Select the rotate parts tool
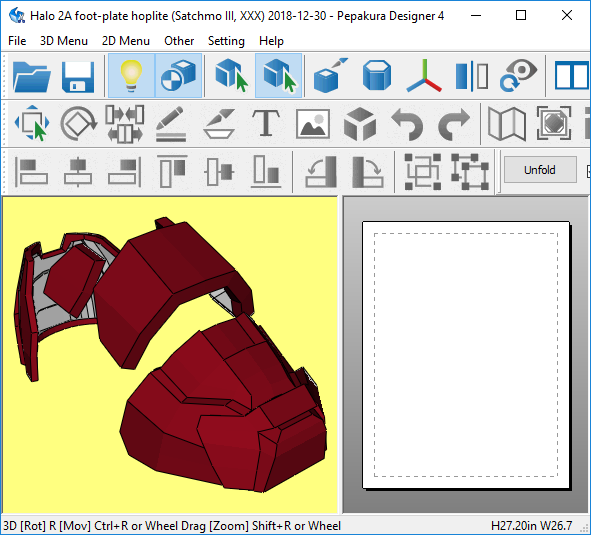Viewport: 591px width, 535px height. pos(78,123)
